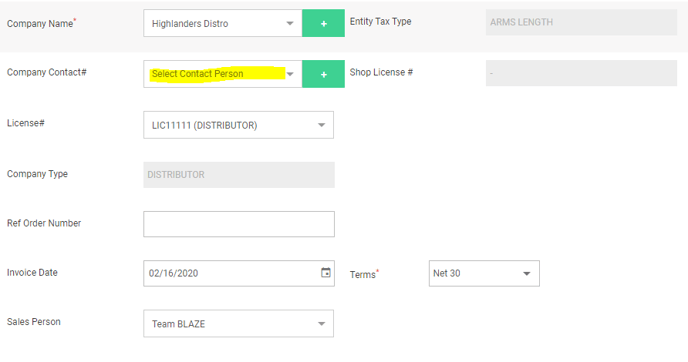Click the Ref Order Number label
688x362 pixels.
tap(44, 223)
